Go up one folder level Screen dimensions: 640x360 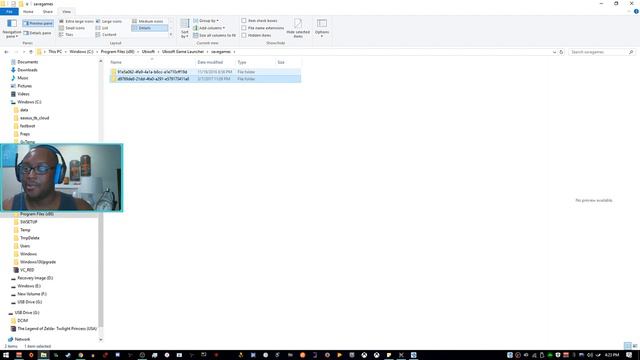point(31,52)
